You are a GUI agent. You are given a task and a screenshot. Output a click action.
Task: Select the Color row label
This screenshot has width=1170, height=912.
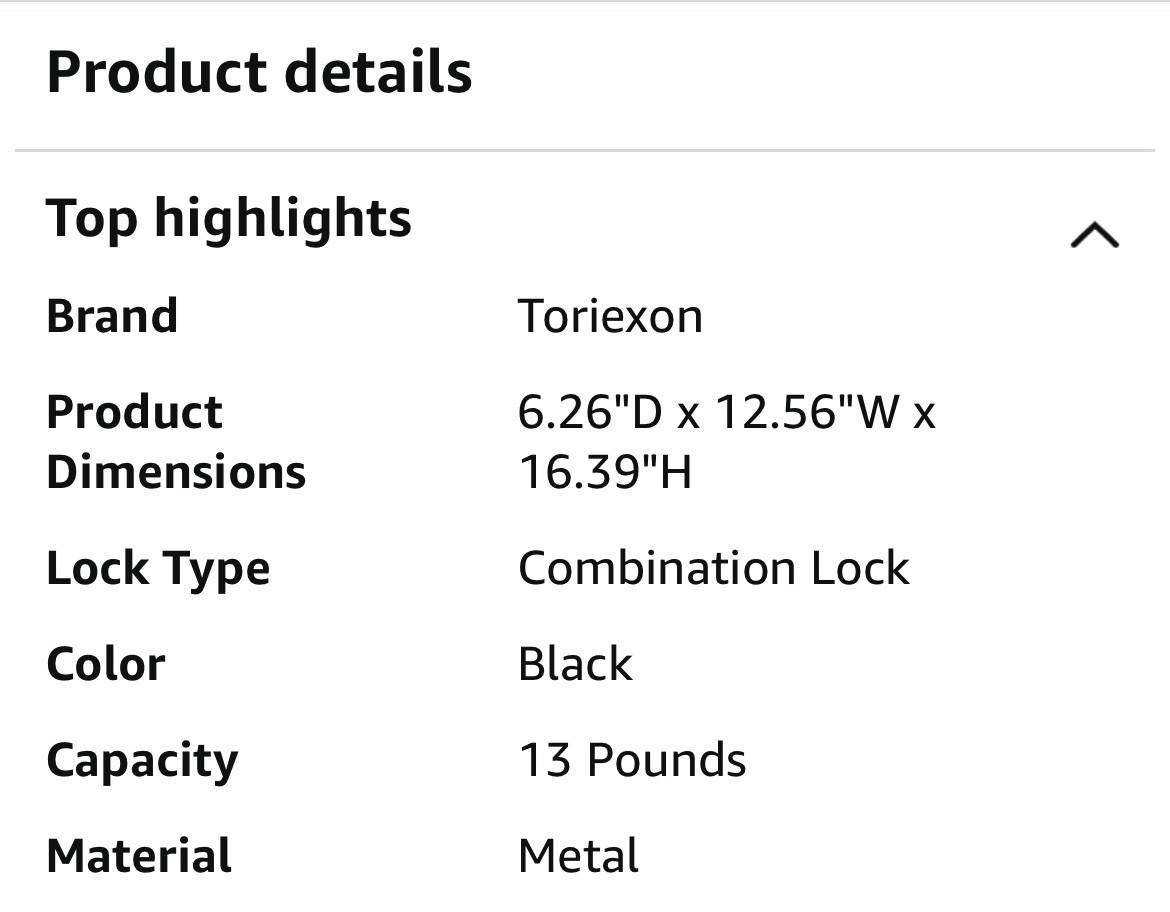(x=106, y=664)
